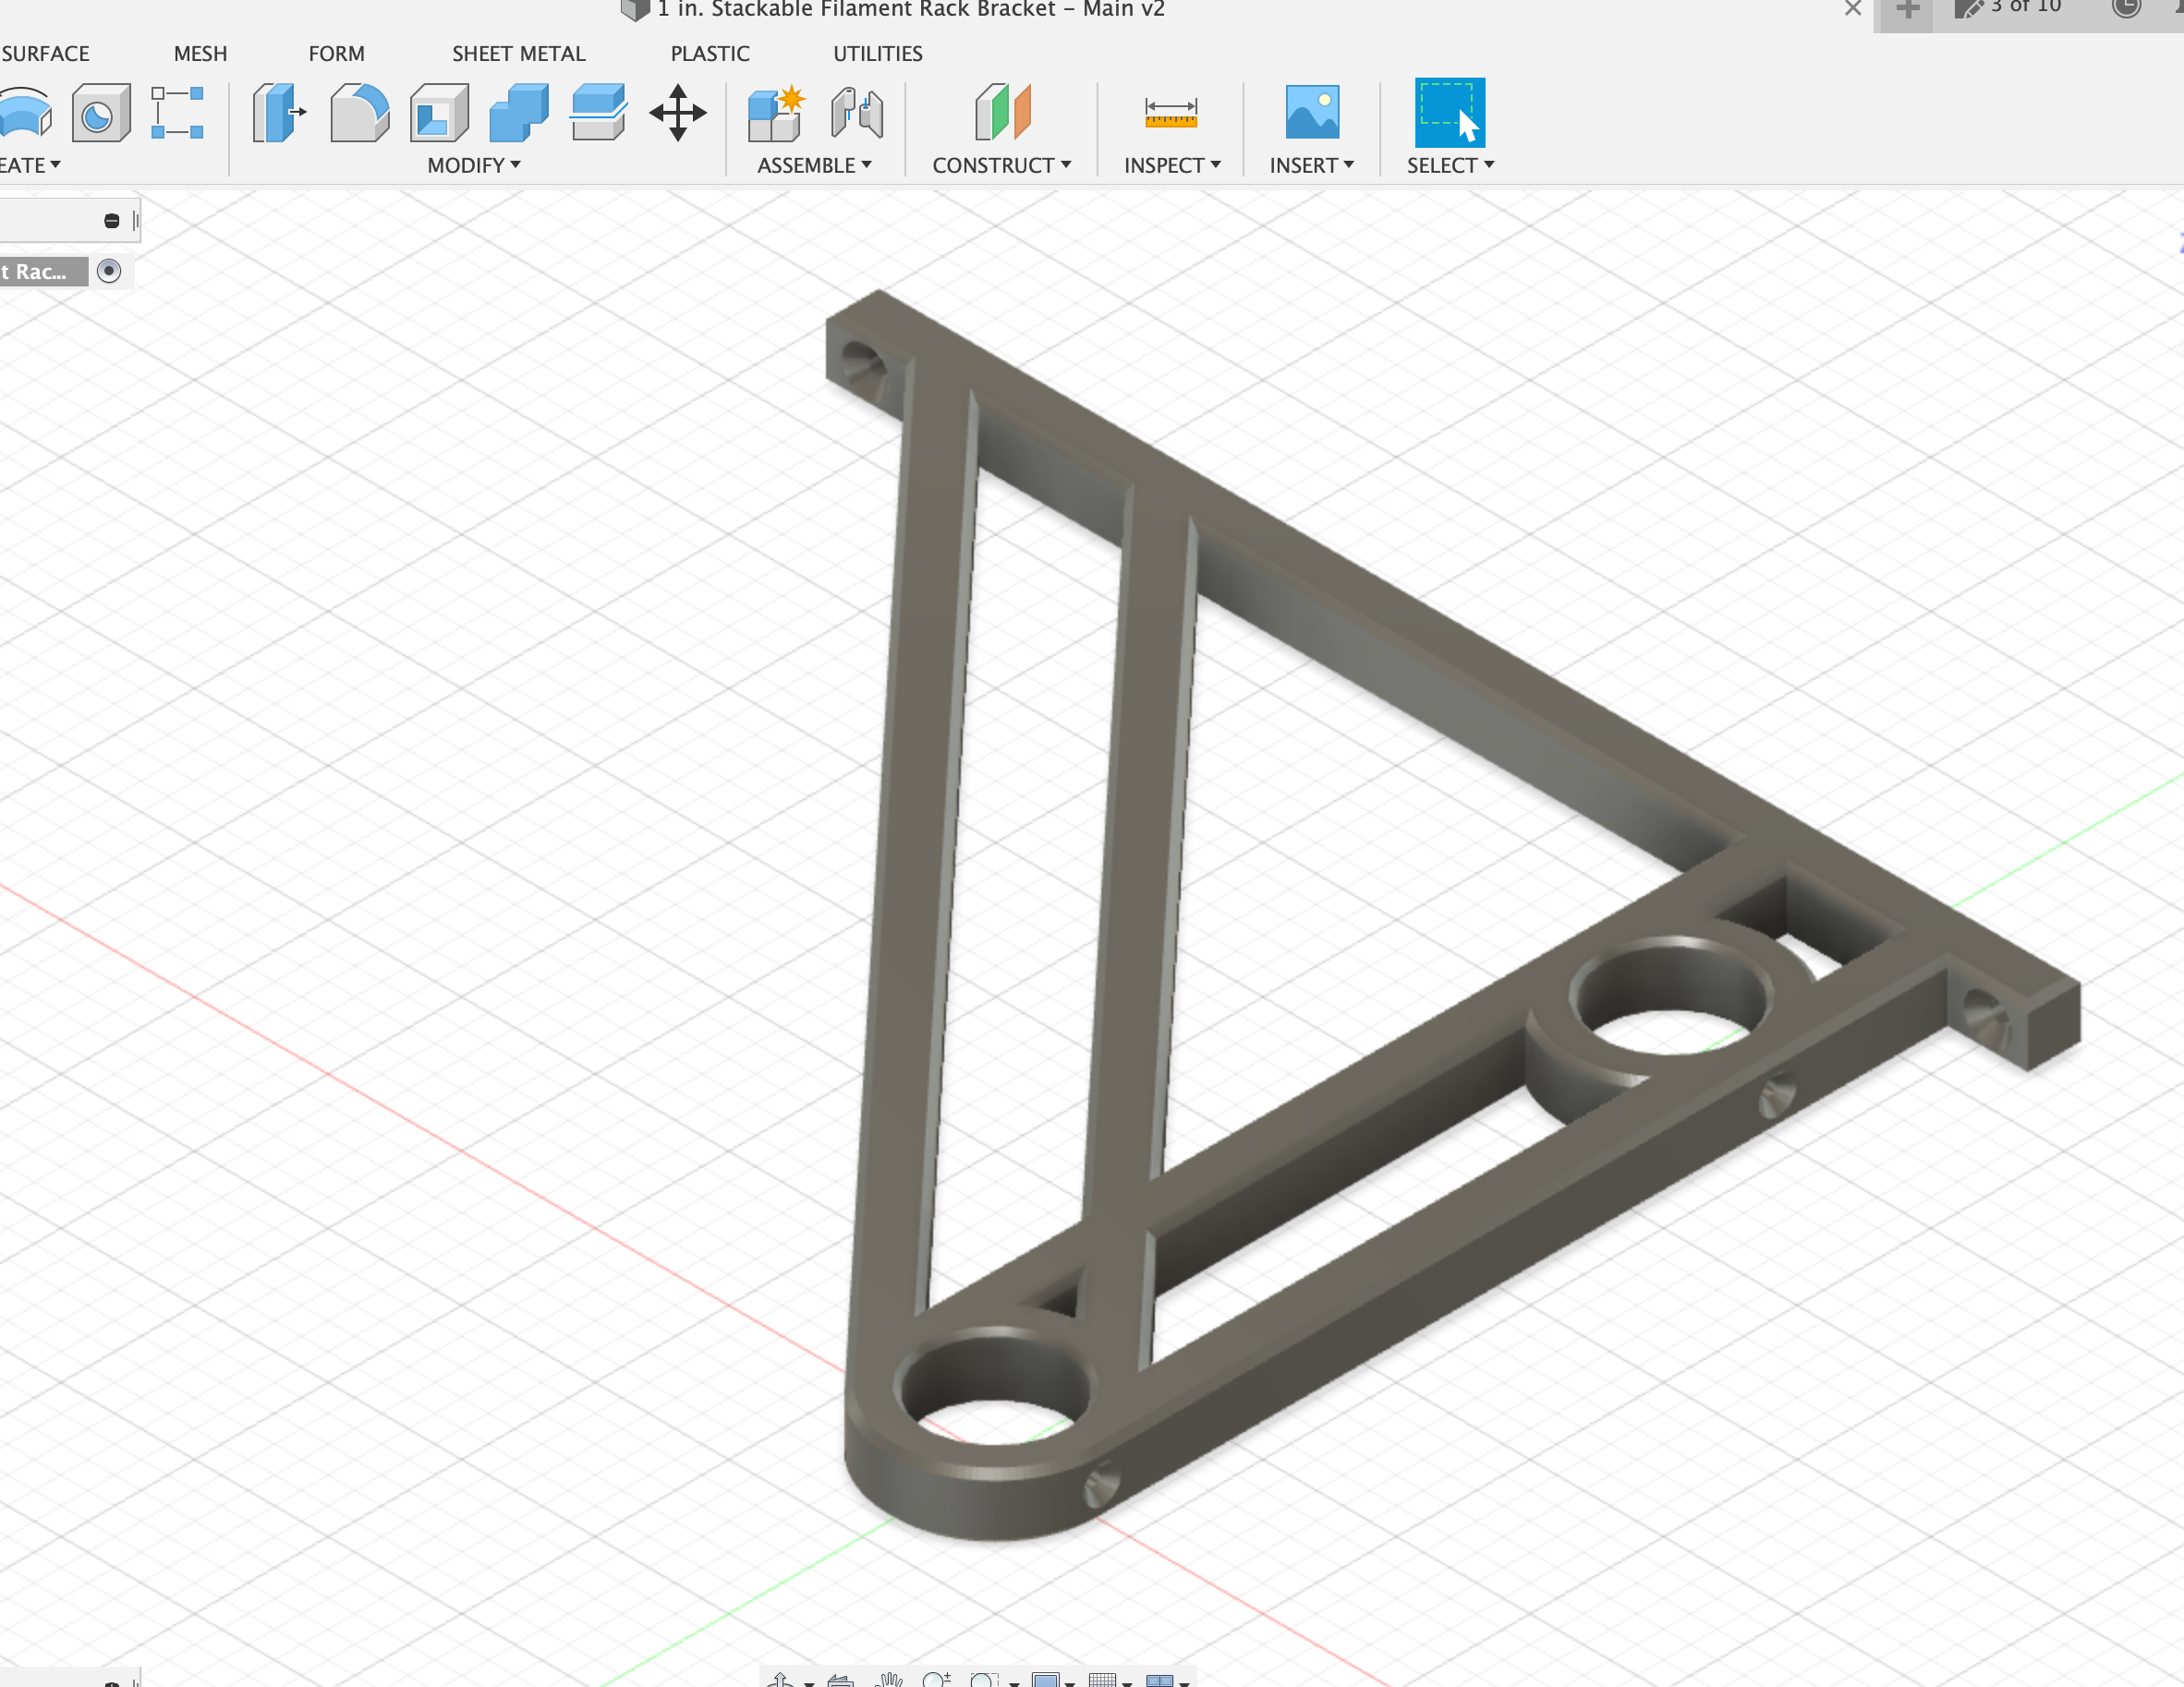Screen dimensions: 2184x1687
Task: Select the root component Rac... in browser
Action: [43, 271]
